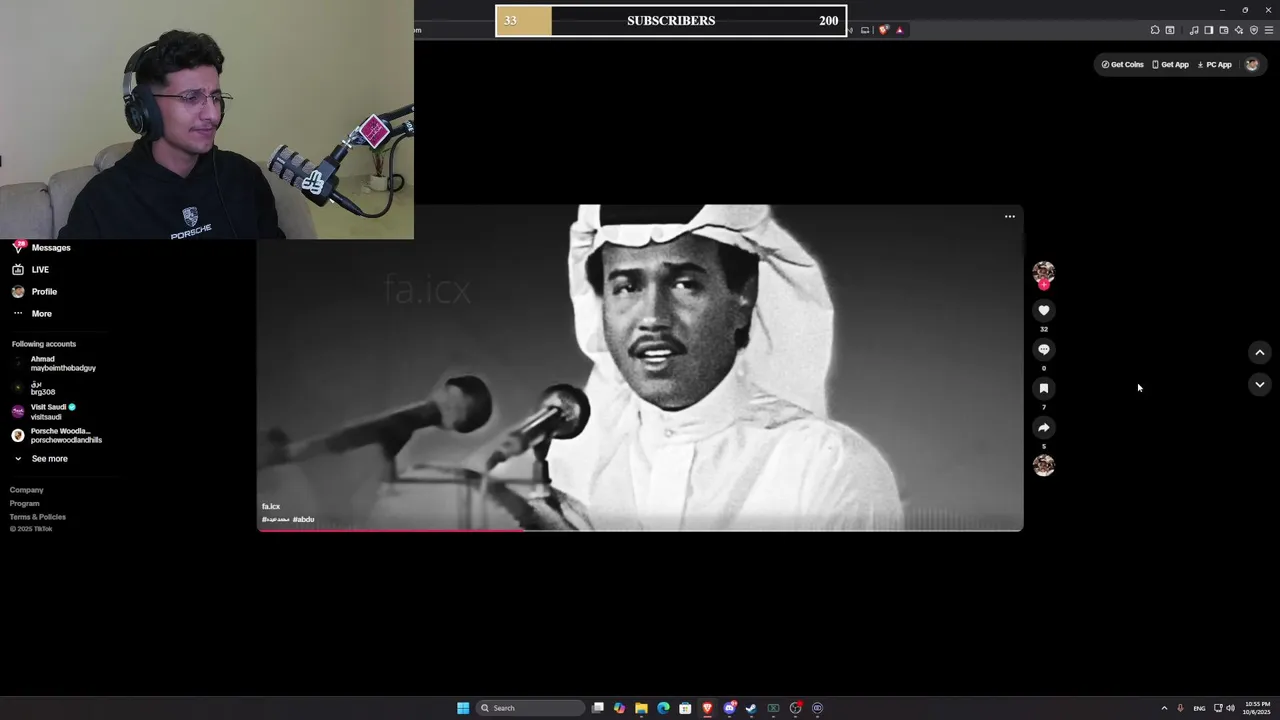Like the video with the heart icon
This screenshot has height=720, width=1280.
(1043, 311)
